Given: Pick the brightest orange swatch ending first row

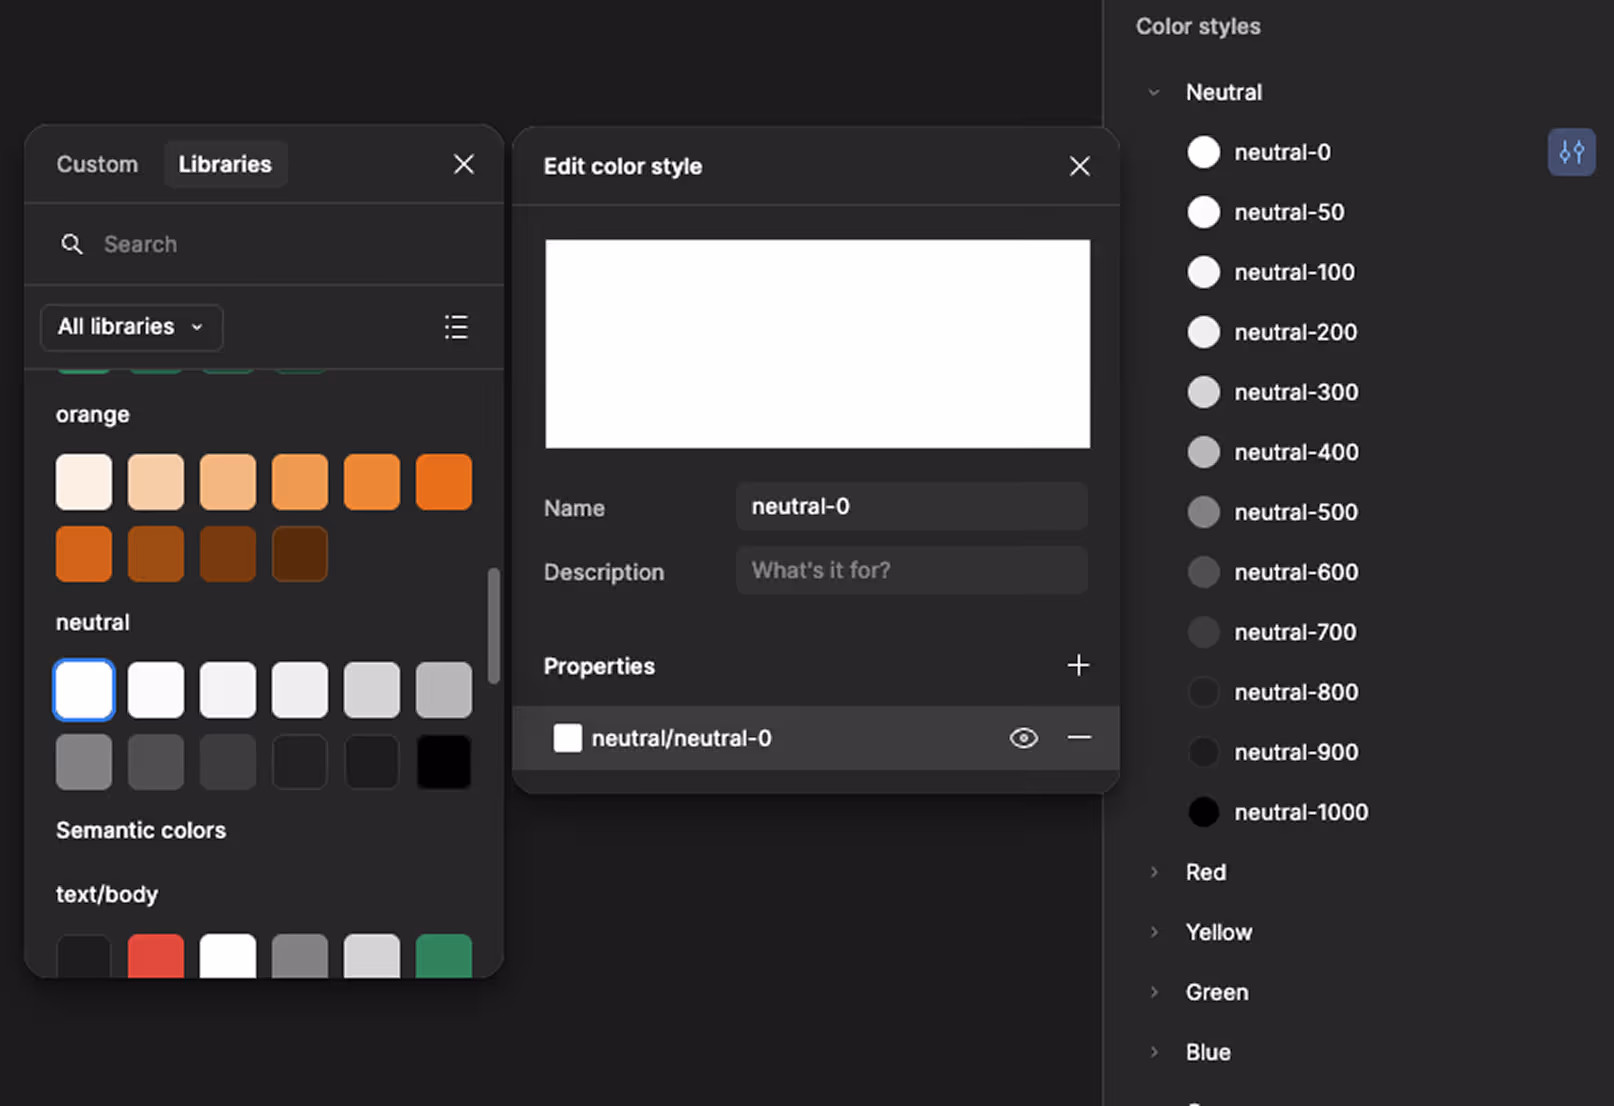Looking at the screenshot, I should 444,482.
